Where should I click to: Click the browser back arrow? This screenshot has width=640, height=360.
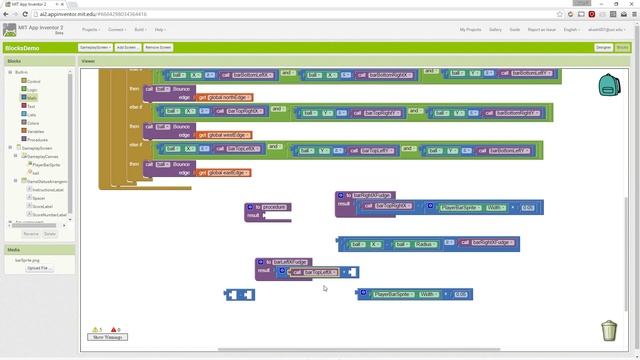click(x=6, y=14)
